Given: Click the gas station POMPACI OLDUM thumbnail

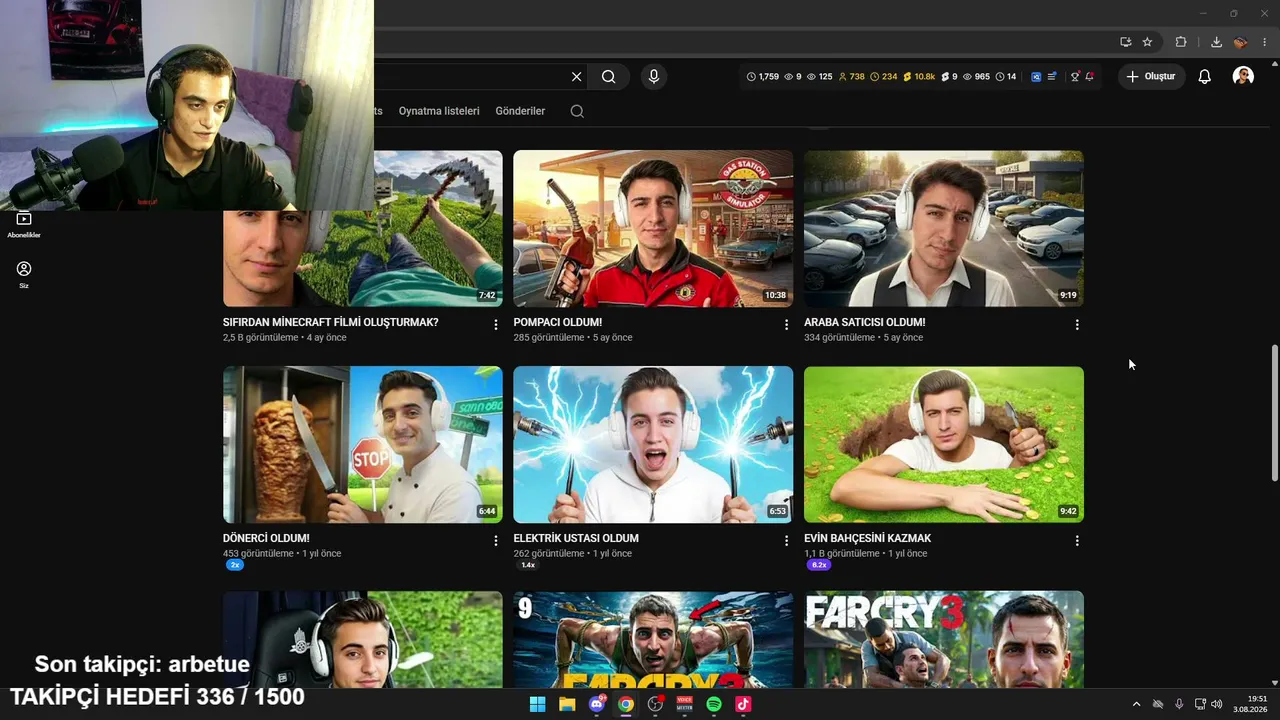Looking at the screenshot, I should point(654,229).
